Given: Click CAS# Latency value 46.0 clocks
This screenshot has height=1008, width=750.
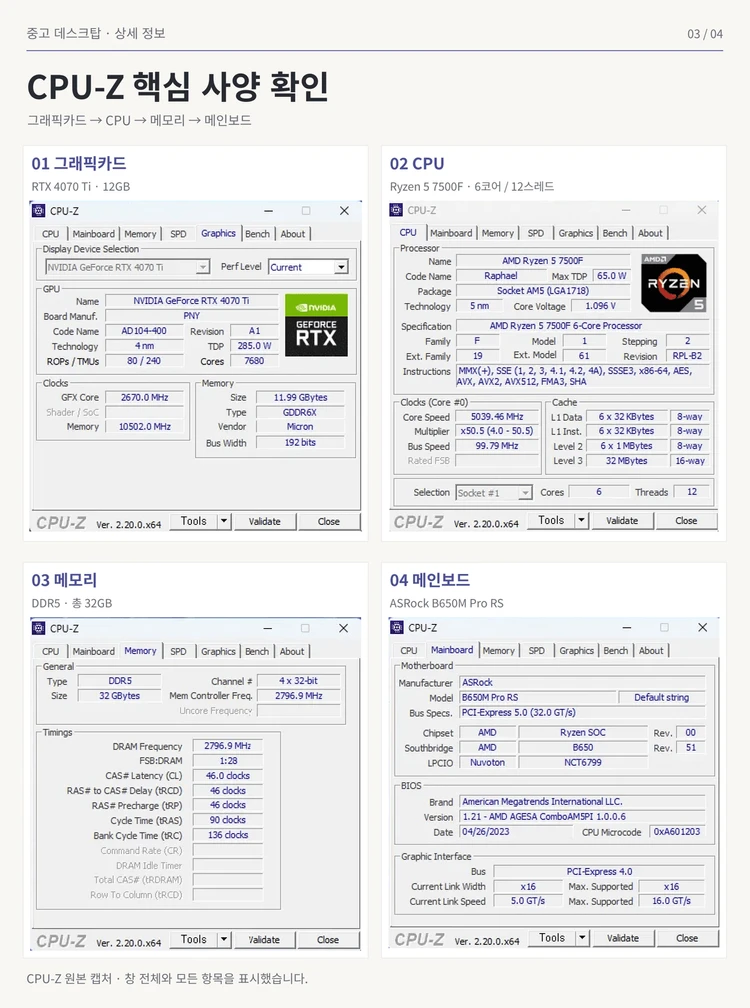Looking at the screenshot, I should point(228,775).
